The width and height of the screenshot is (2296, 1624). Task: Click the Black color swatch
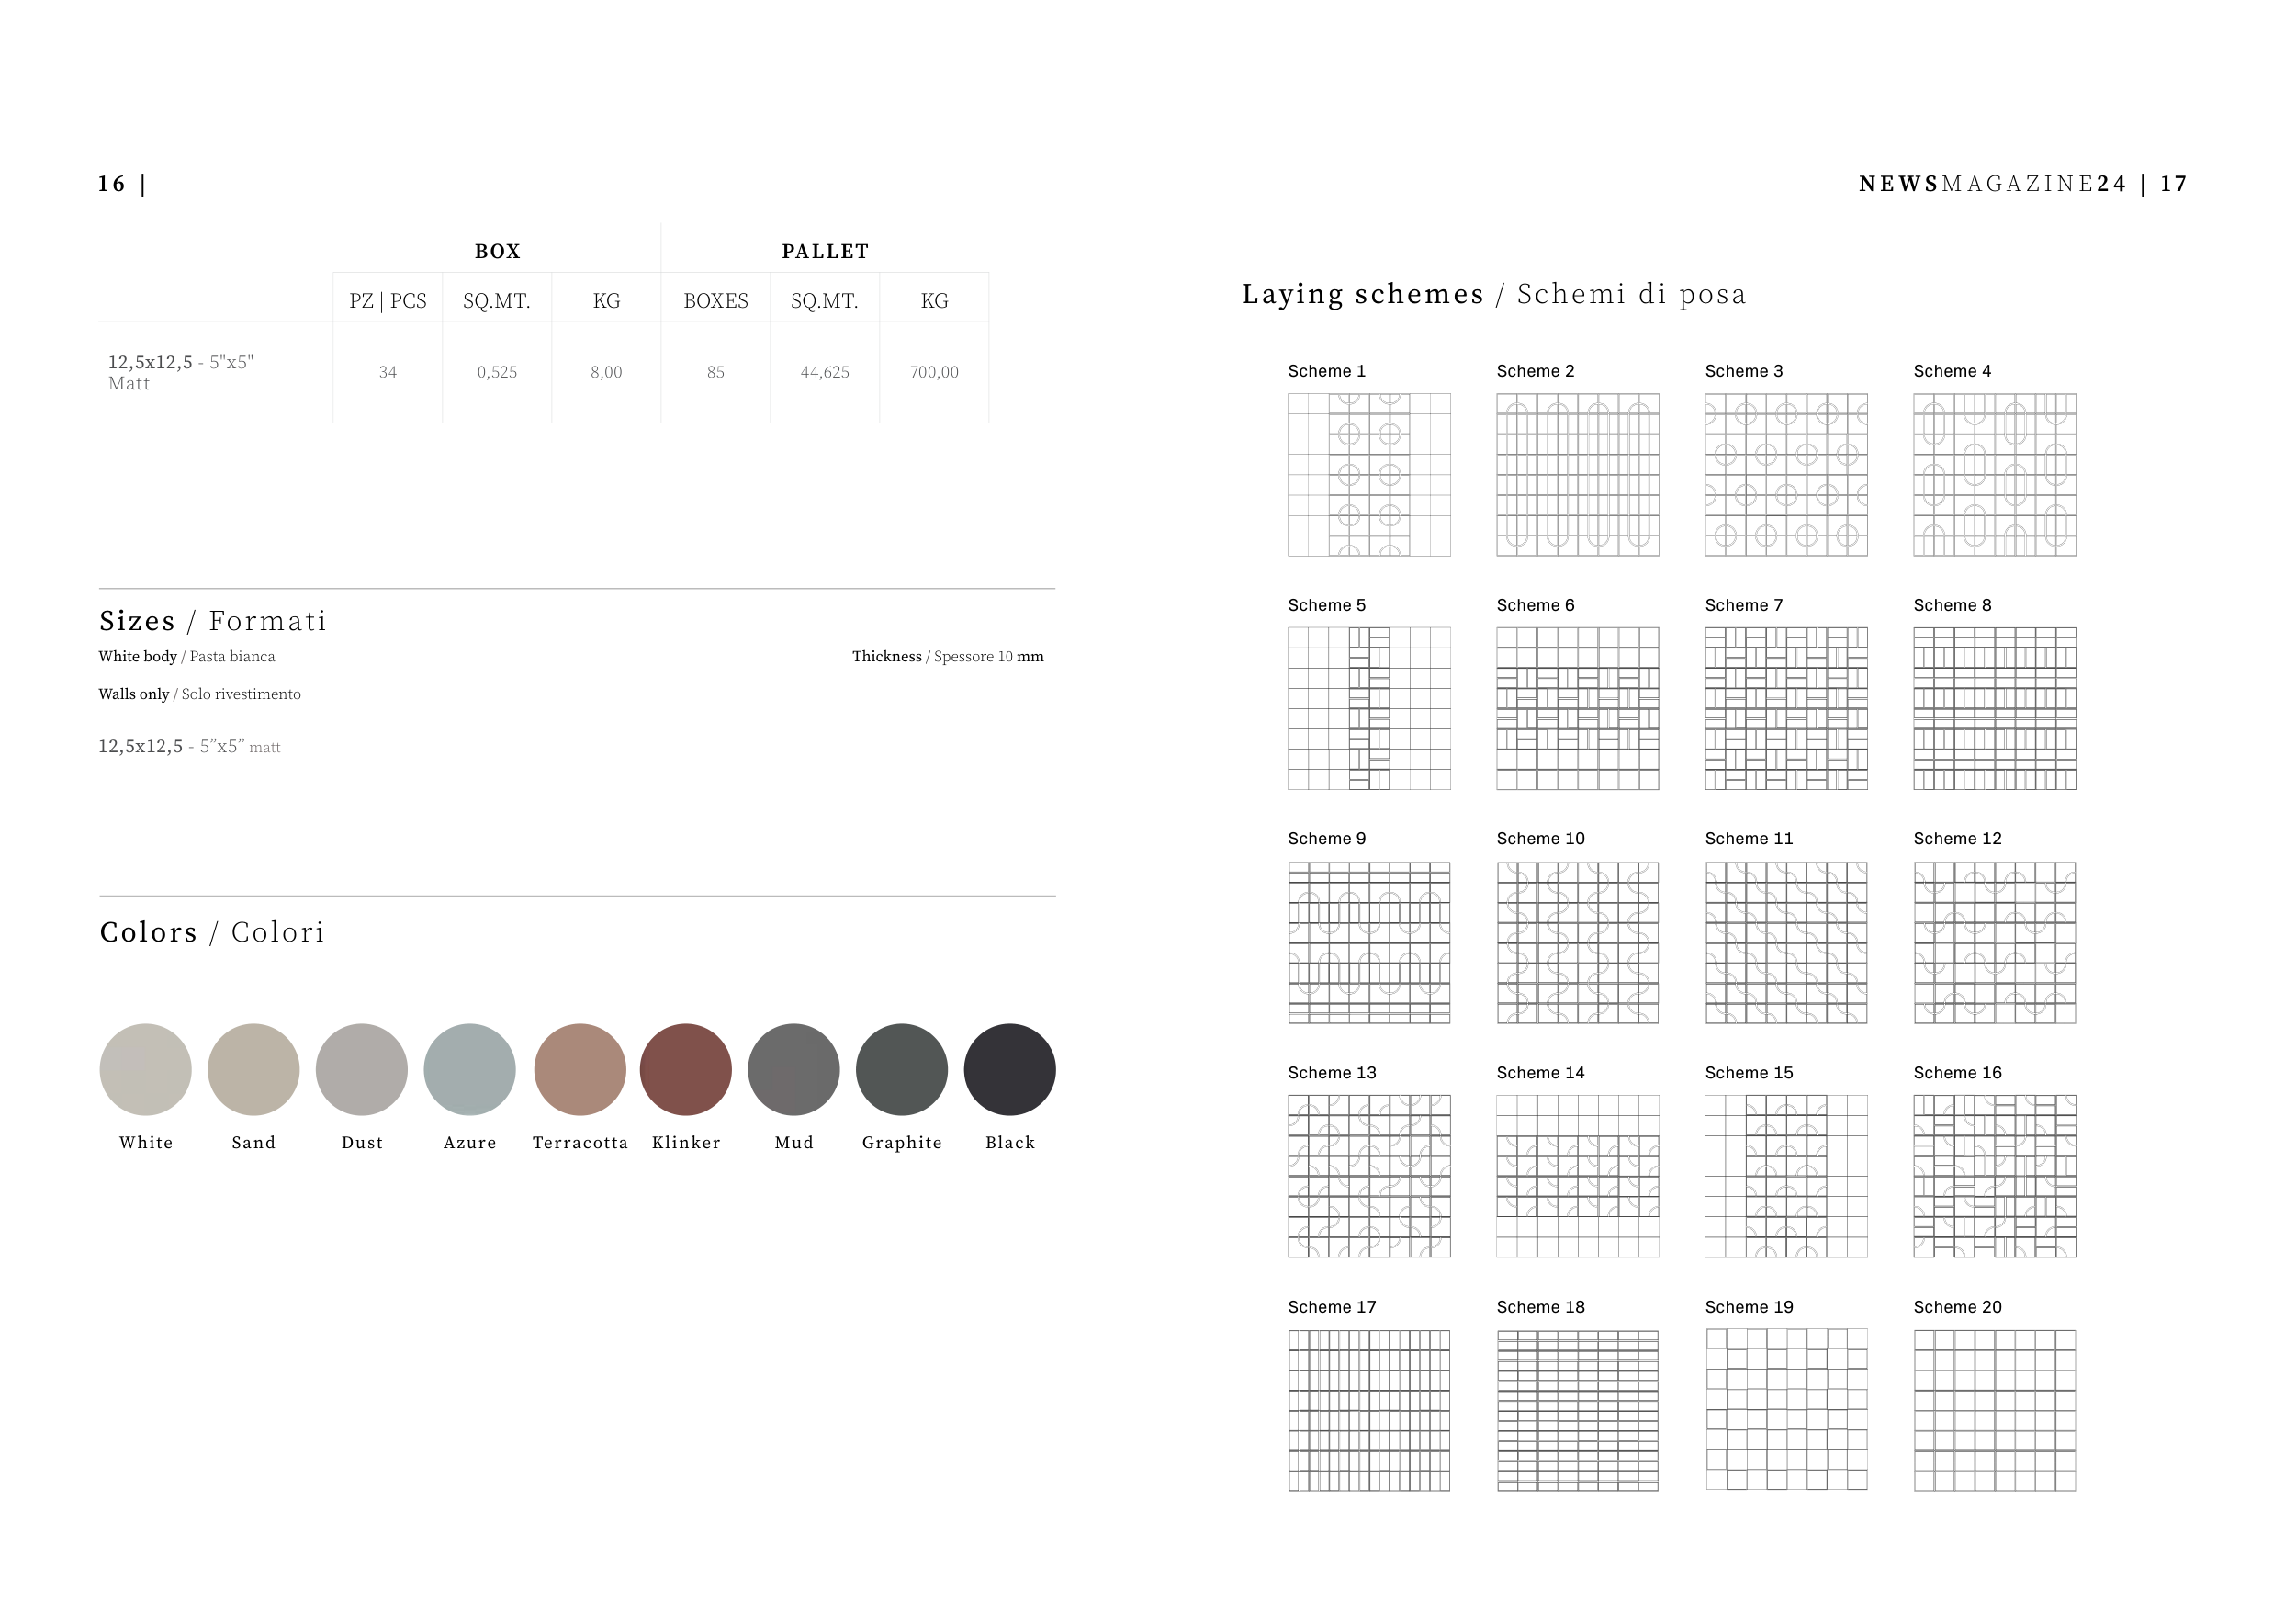1010,1069
